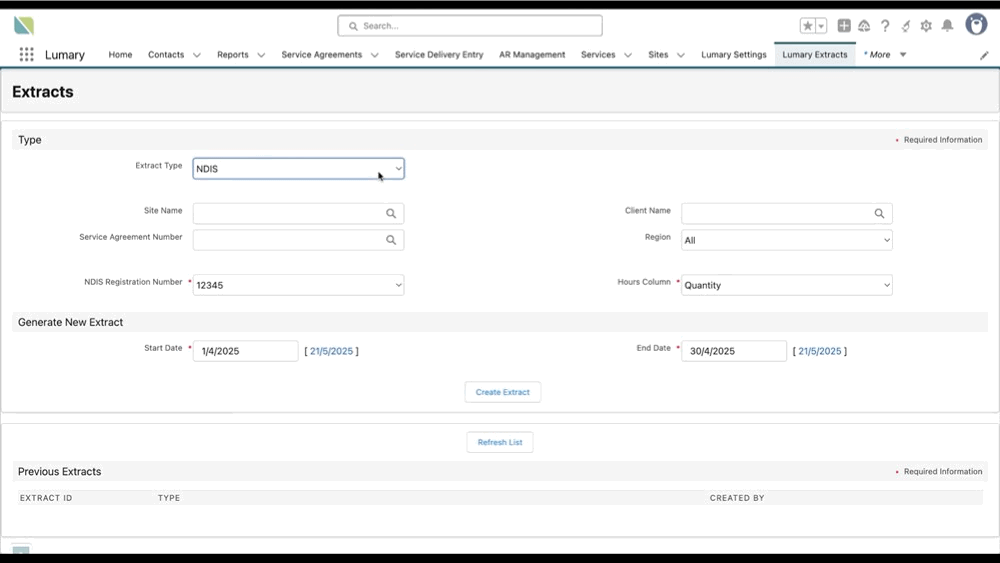Click the Start Date input field

point(246,351)
